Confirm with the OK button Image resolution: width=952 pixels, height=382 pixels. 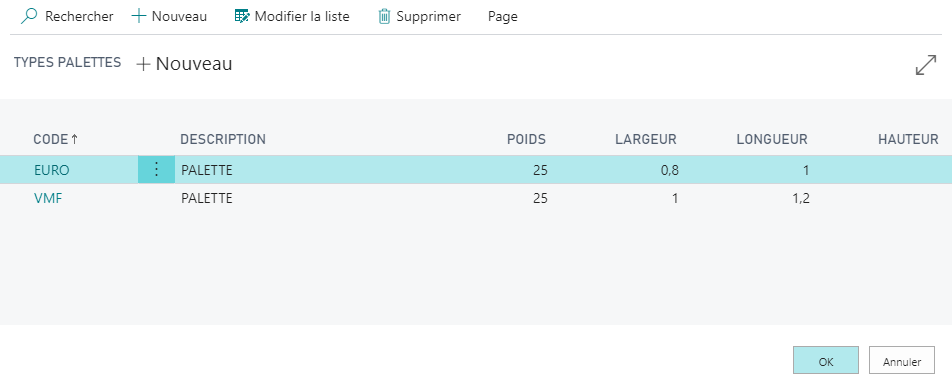click(826, 360)
